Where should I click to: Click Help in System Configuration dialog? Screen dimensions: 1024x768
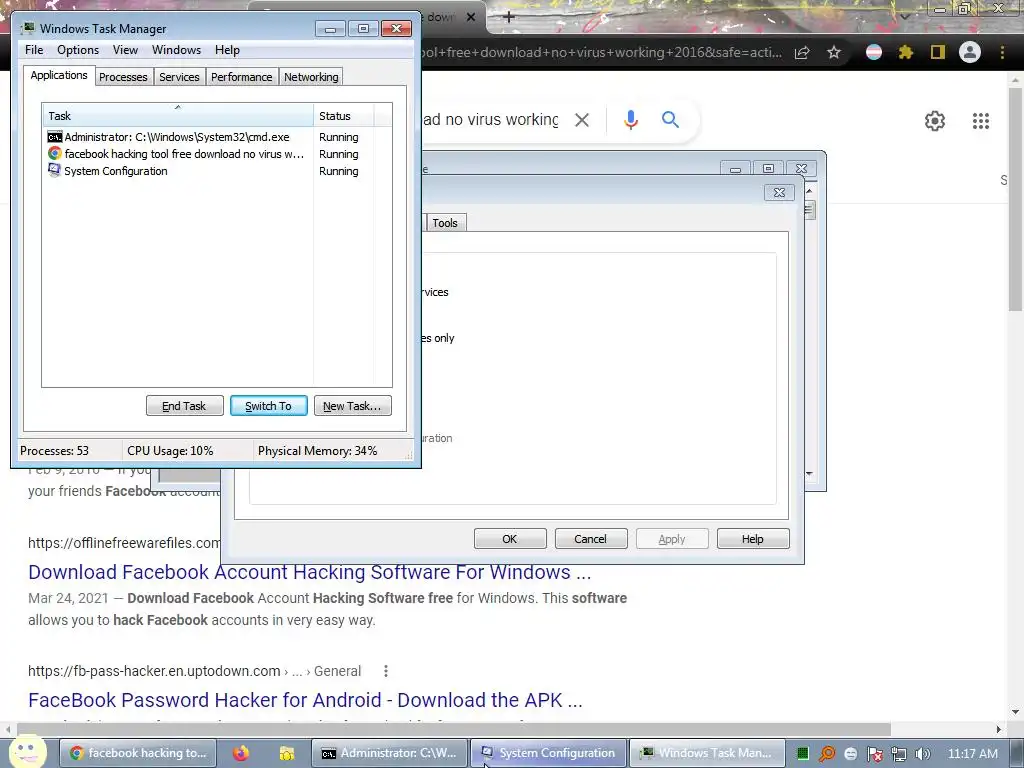[753, 539]
